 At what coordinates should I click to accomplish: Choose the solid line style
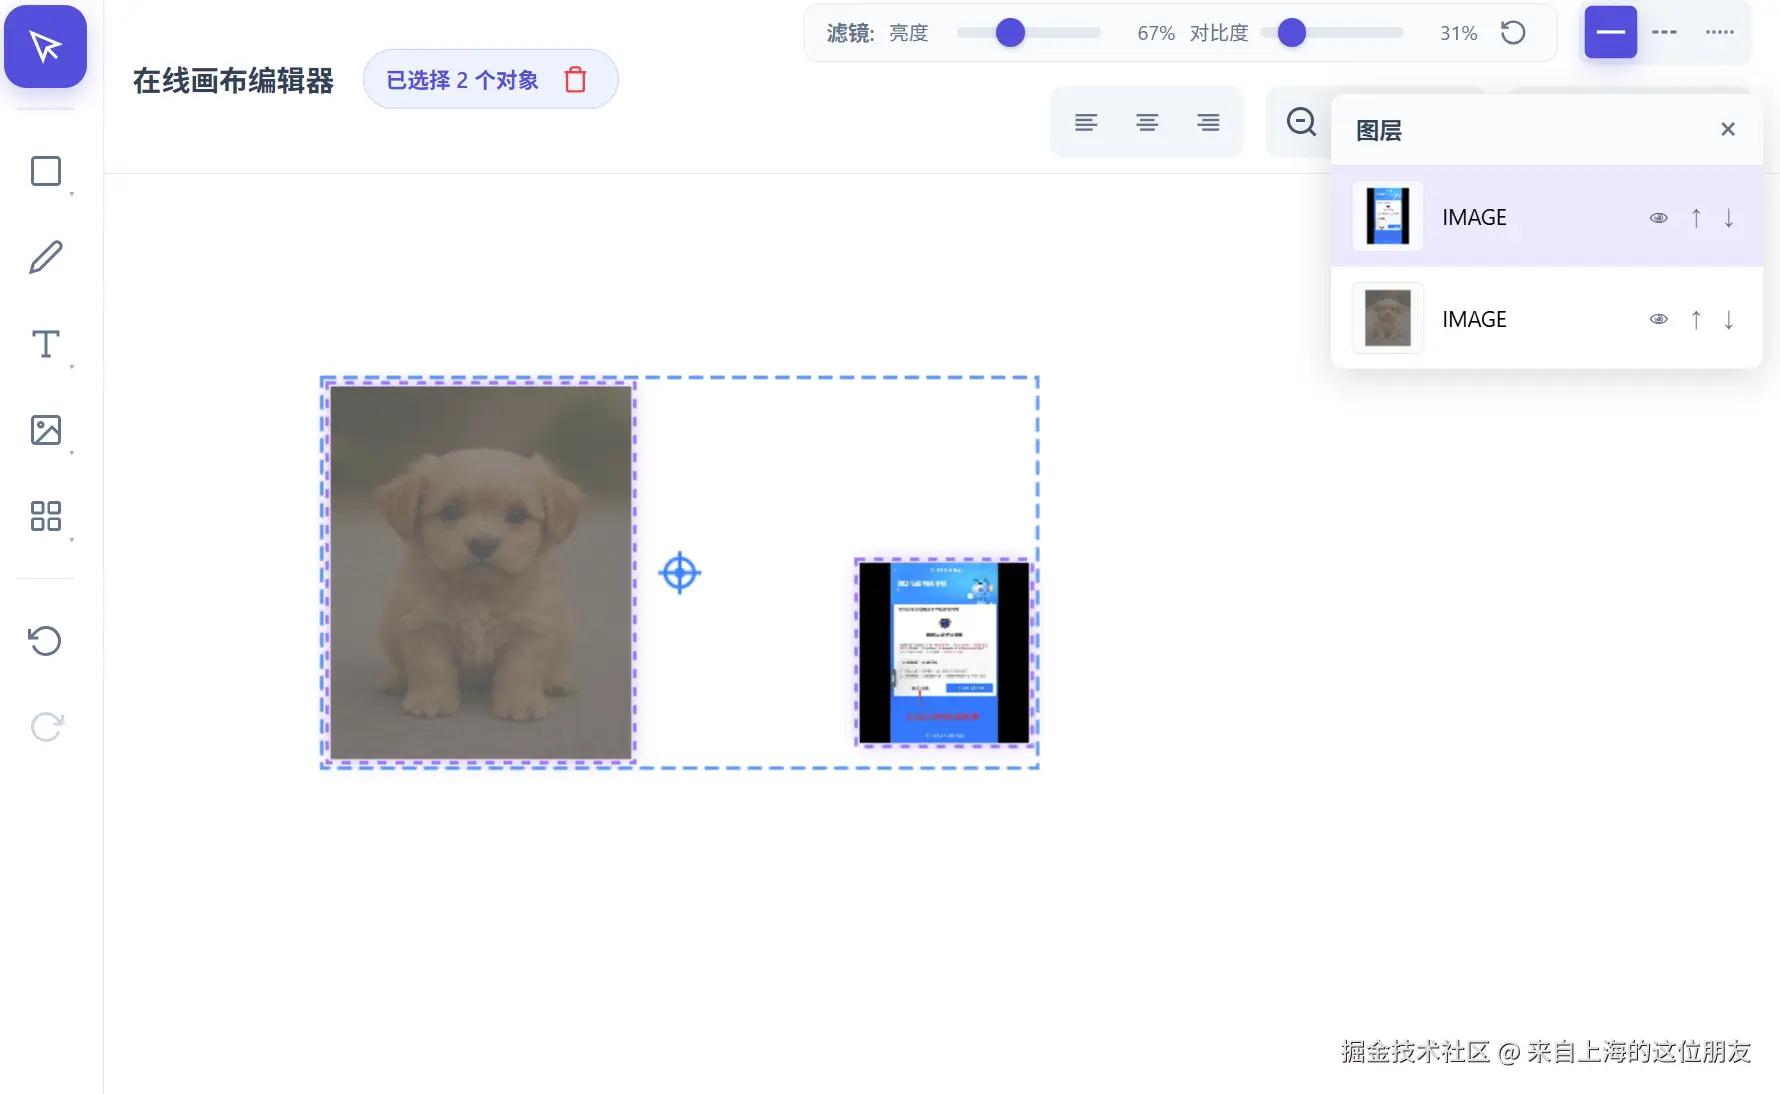1611,32
